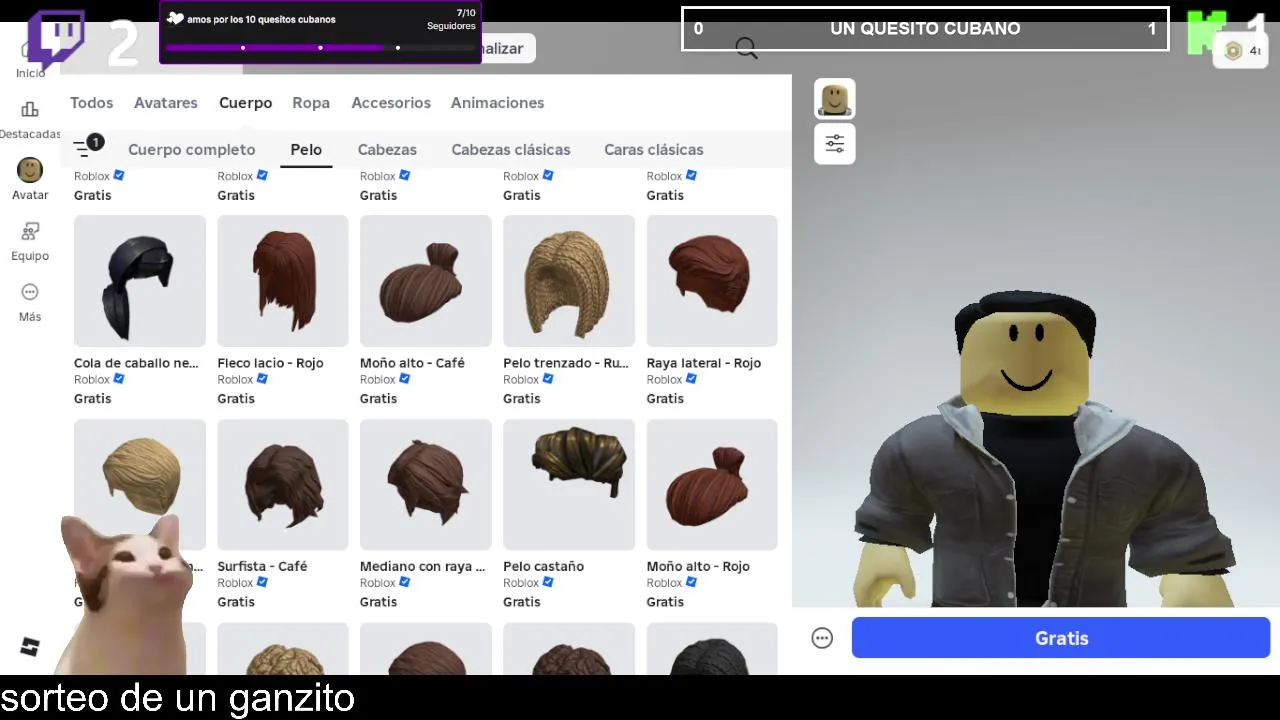Image resolution: width=1280 pixels, height=720 pixels.
Task: Switch to the Ropa tab
Action: (x=311, y=103)
